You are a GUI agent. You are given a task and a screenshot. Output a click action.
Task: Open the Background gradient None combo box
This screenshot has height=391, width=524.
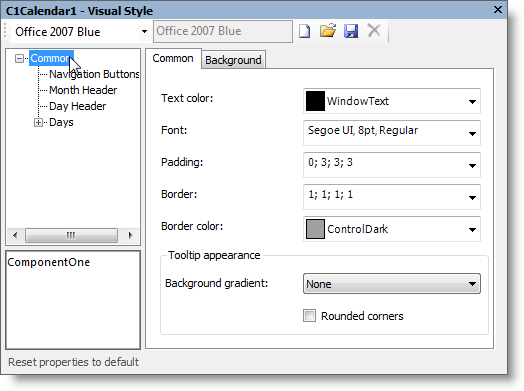pyautogui.click(x=392, y=284)
